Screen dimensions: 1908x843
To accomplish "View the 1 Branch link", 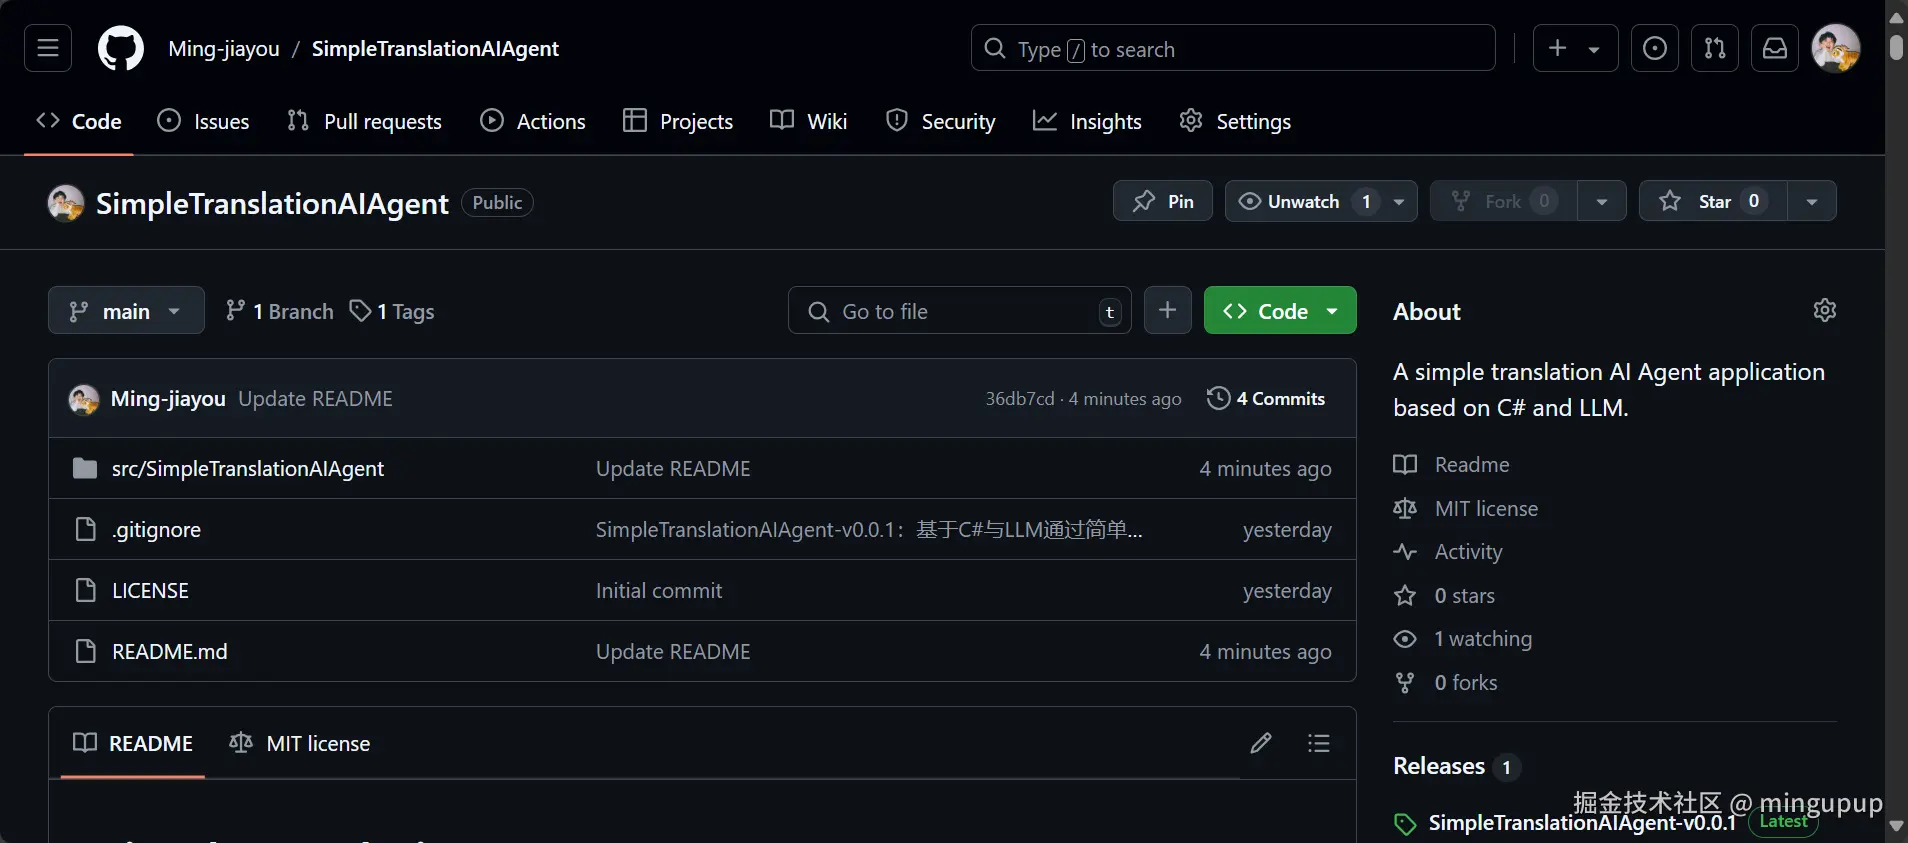I will coord(279,311).
